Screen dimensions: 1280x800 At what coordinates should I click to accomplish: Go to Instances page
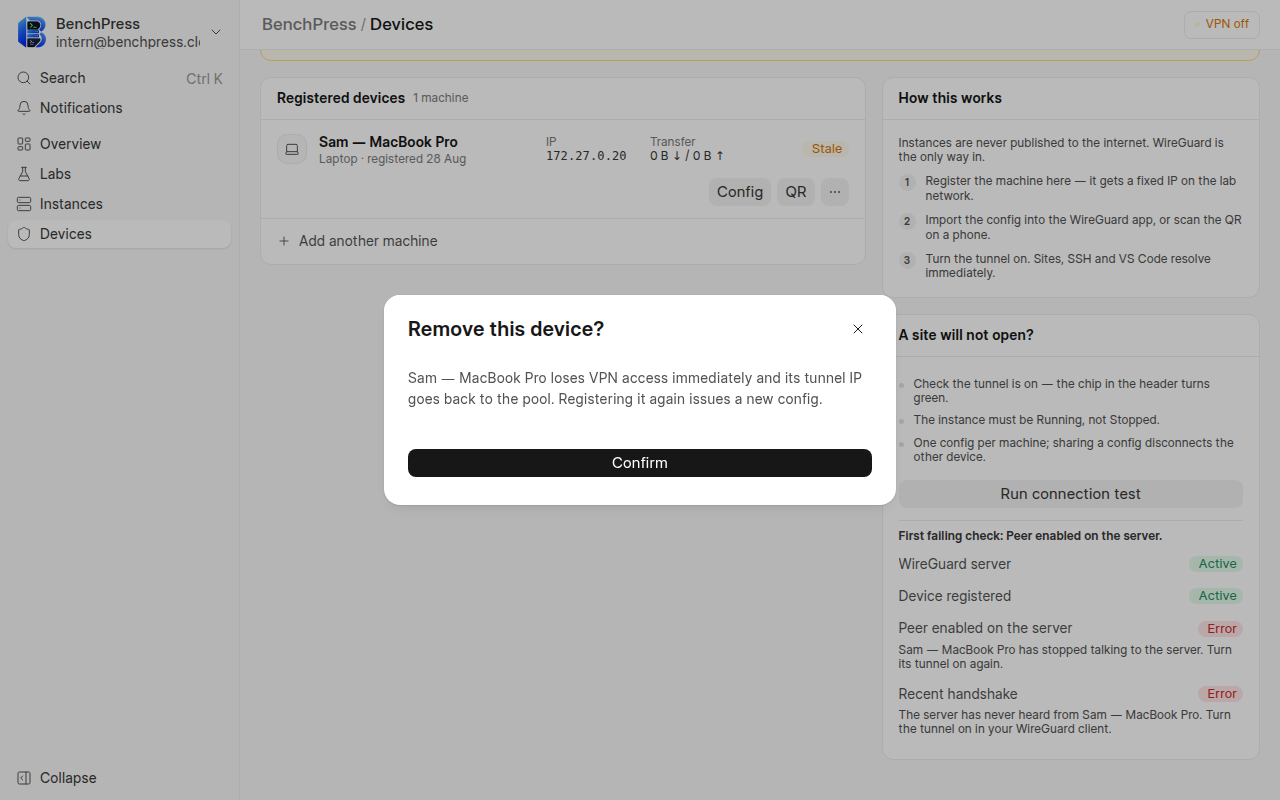point(120,204)
